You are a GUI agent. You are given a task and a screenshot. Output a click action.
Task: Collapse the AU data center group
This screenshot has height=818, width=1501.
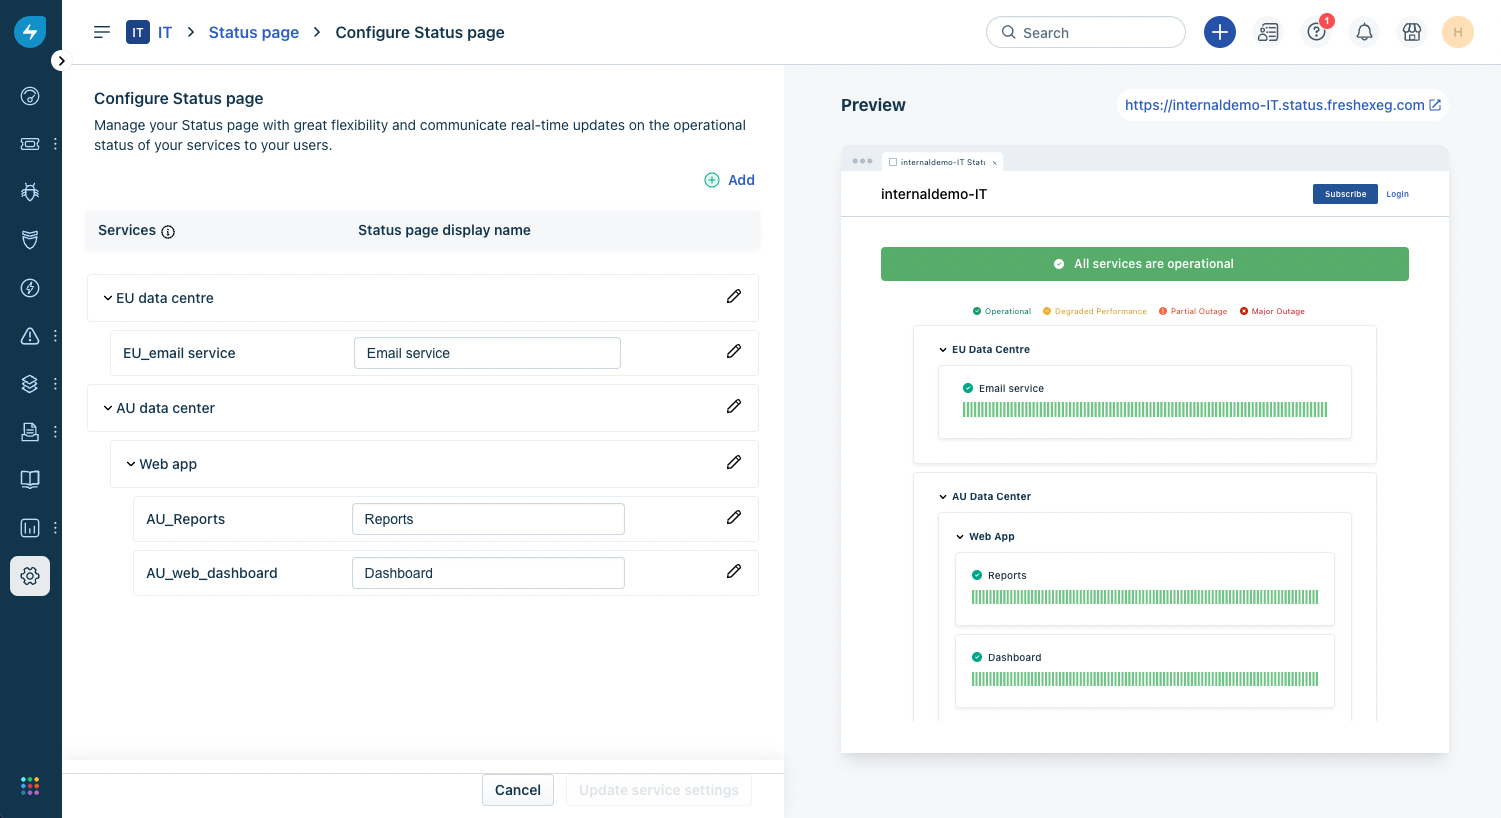click(108, 407)
